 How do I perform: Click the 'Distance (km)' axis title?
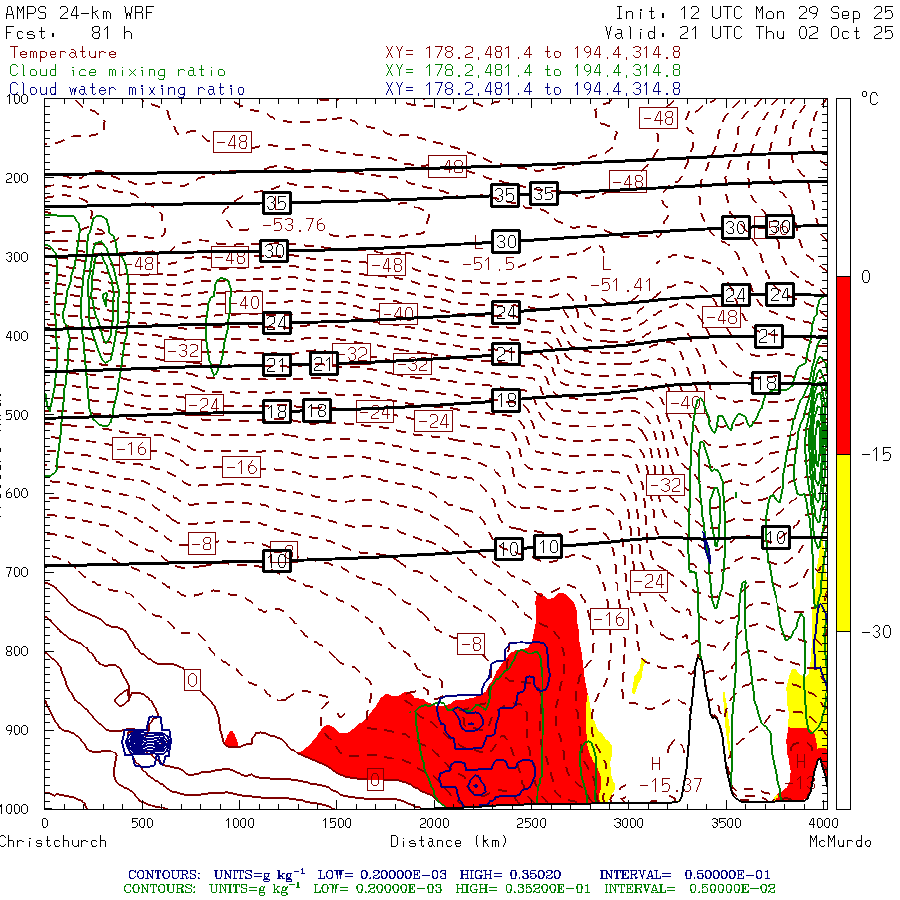tap(449, 842)
